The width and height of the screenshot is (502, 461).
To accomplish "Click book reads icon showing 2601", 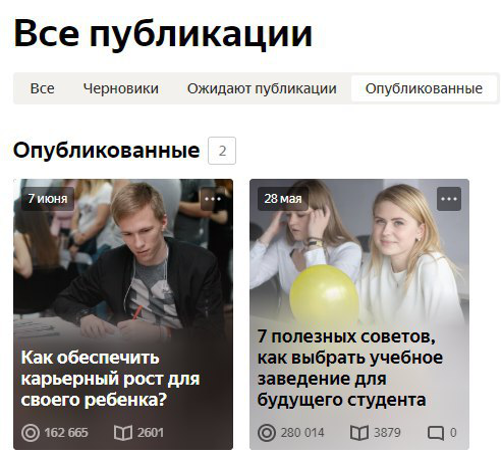I will coord(123,433).
